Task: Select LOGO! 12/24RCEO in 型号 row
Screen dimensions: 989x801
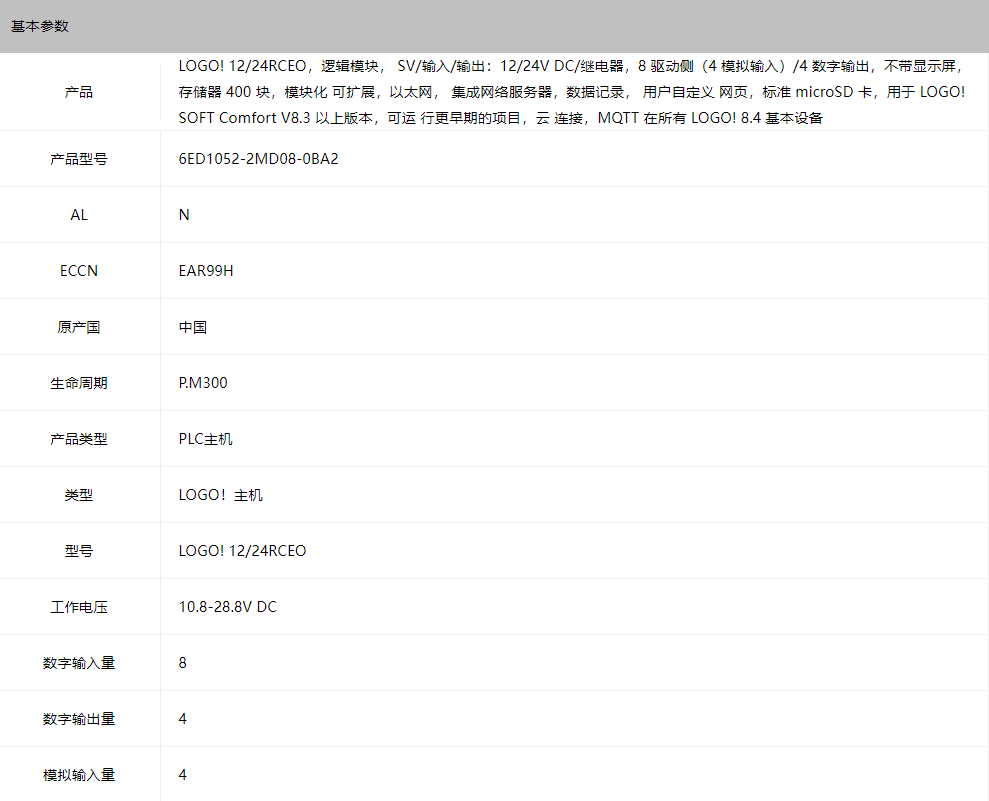Action: tap(242, 551)
